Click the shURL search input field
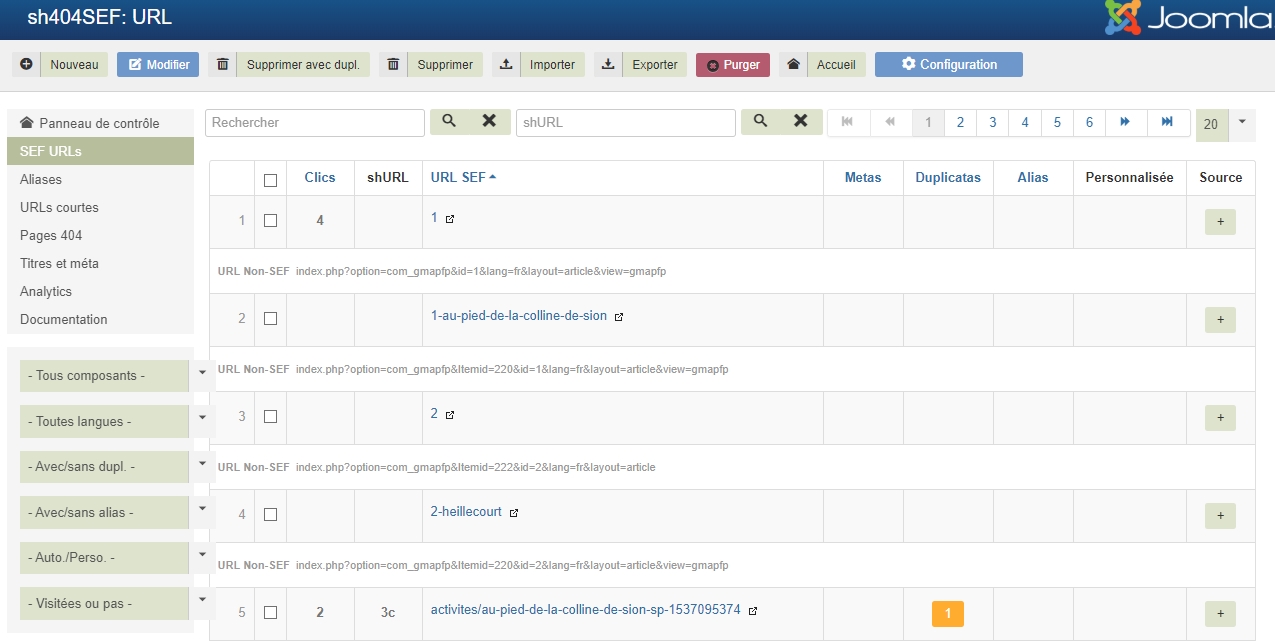The image size is (1275, 641). click(626, 122)
